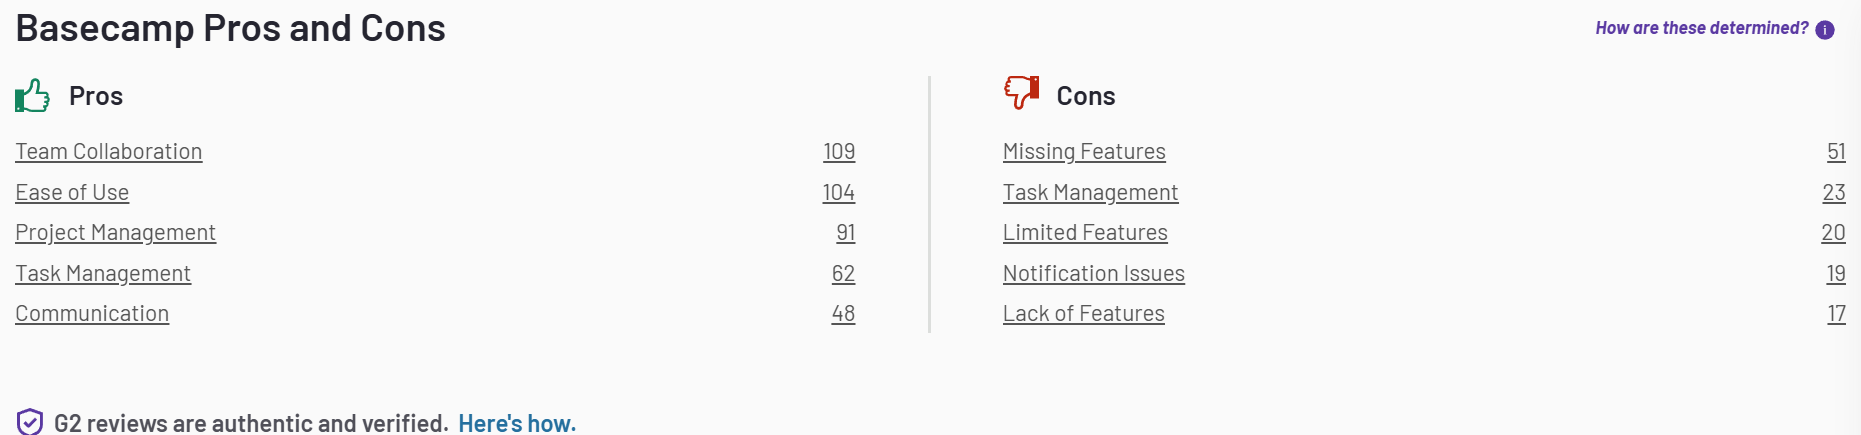Click the 109 count for Team Collaboration
Image resolution: width=1861 pixels, height=435 pixels.
tap(839, 152)
